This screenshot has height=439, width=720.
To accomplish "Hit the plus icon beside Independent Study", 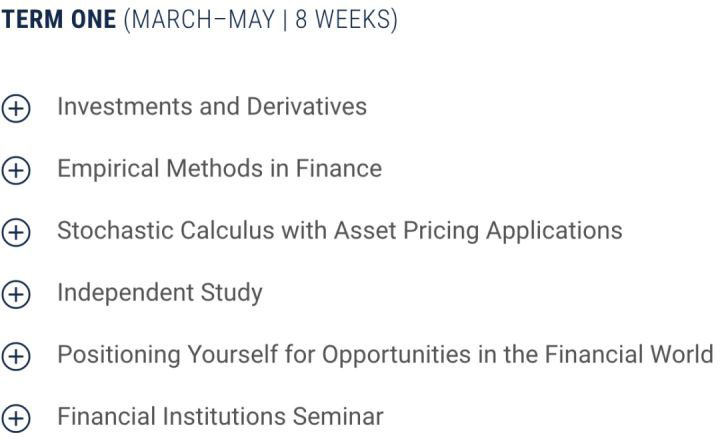I will (x=15, y=294).
